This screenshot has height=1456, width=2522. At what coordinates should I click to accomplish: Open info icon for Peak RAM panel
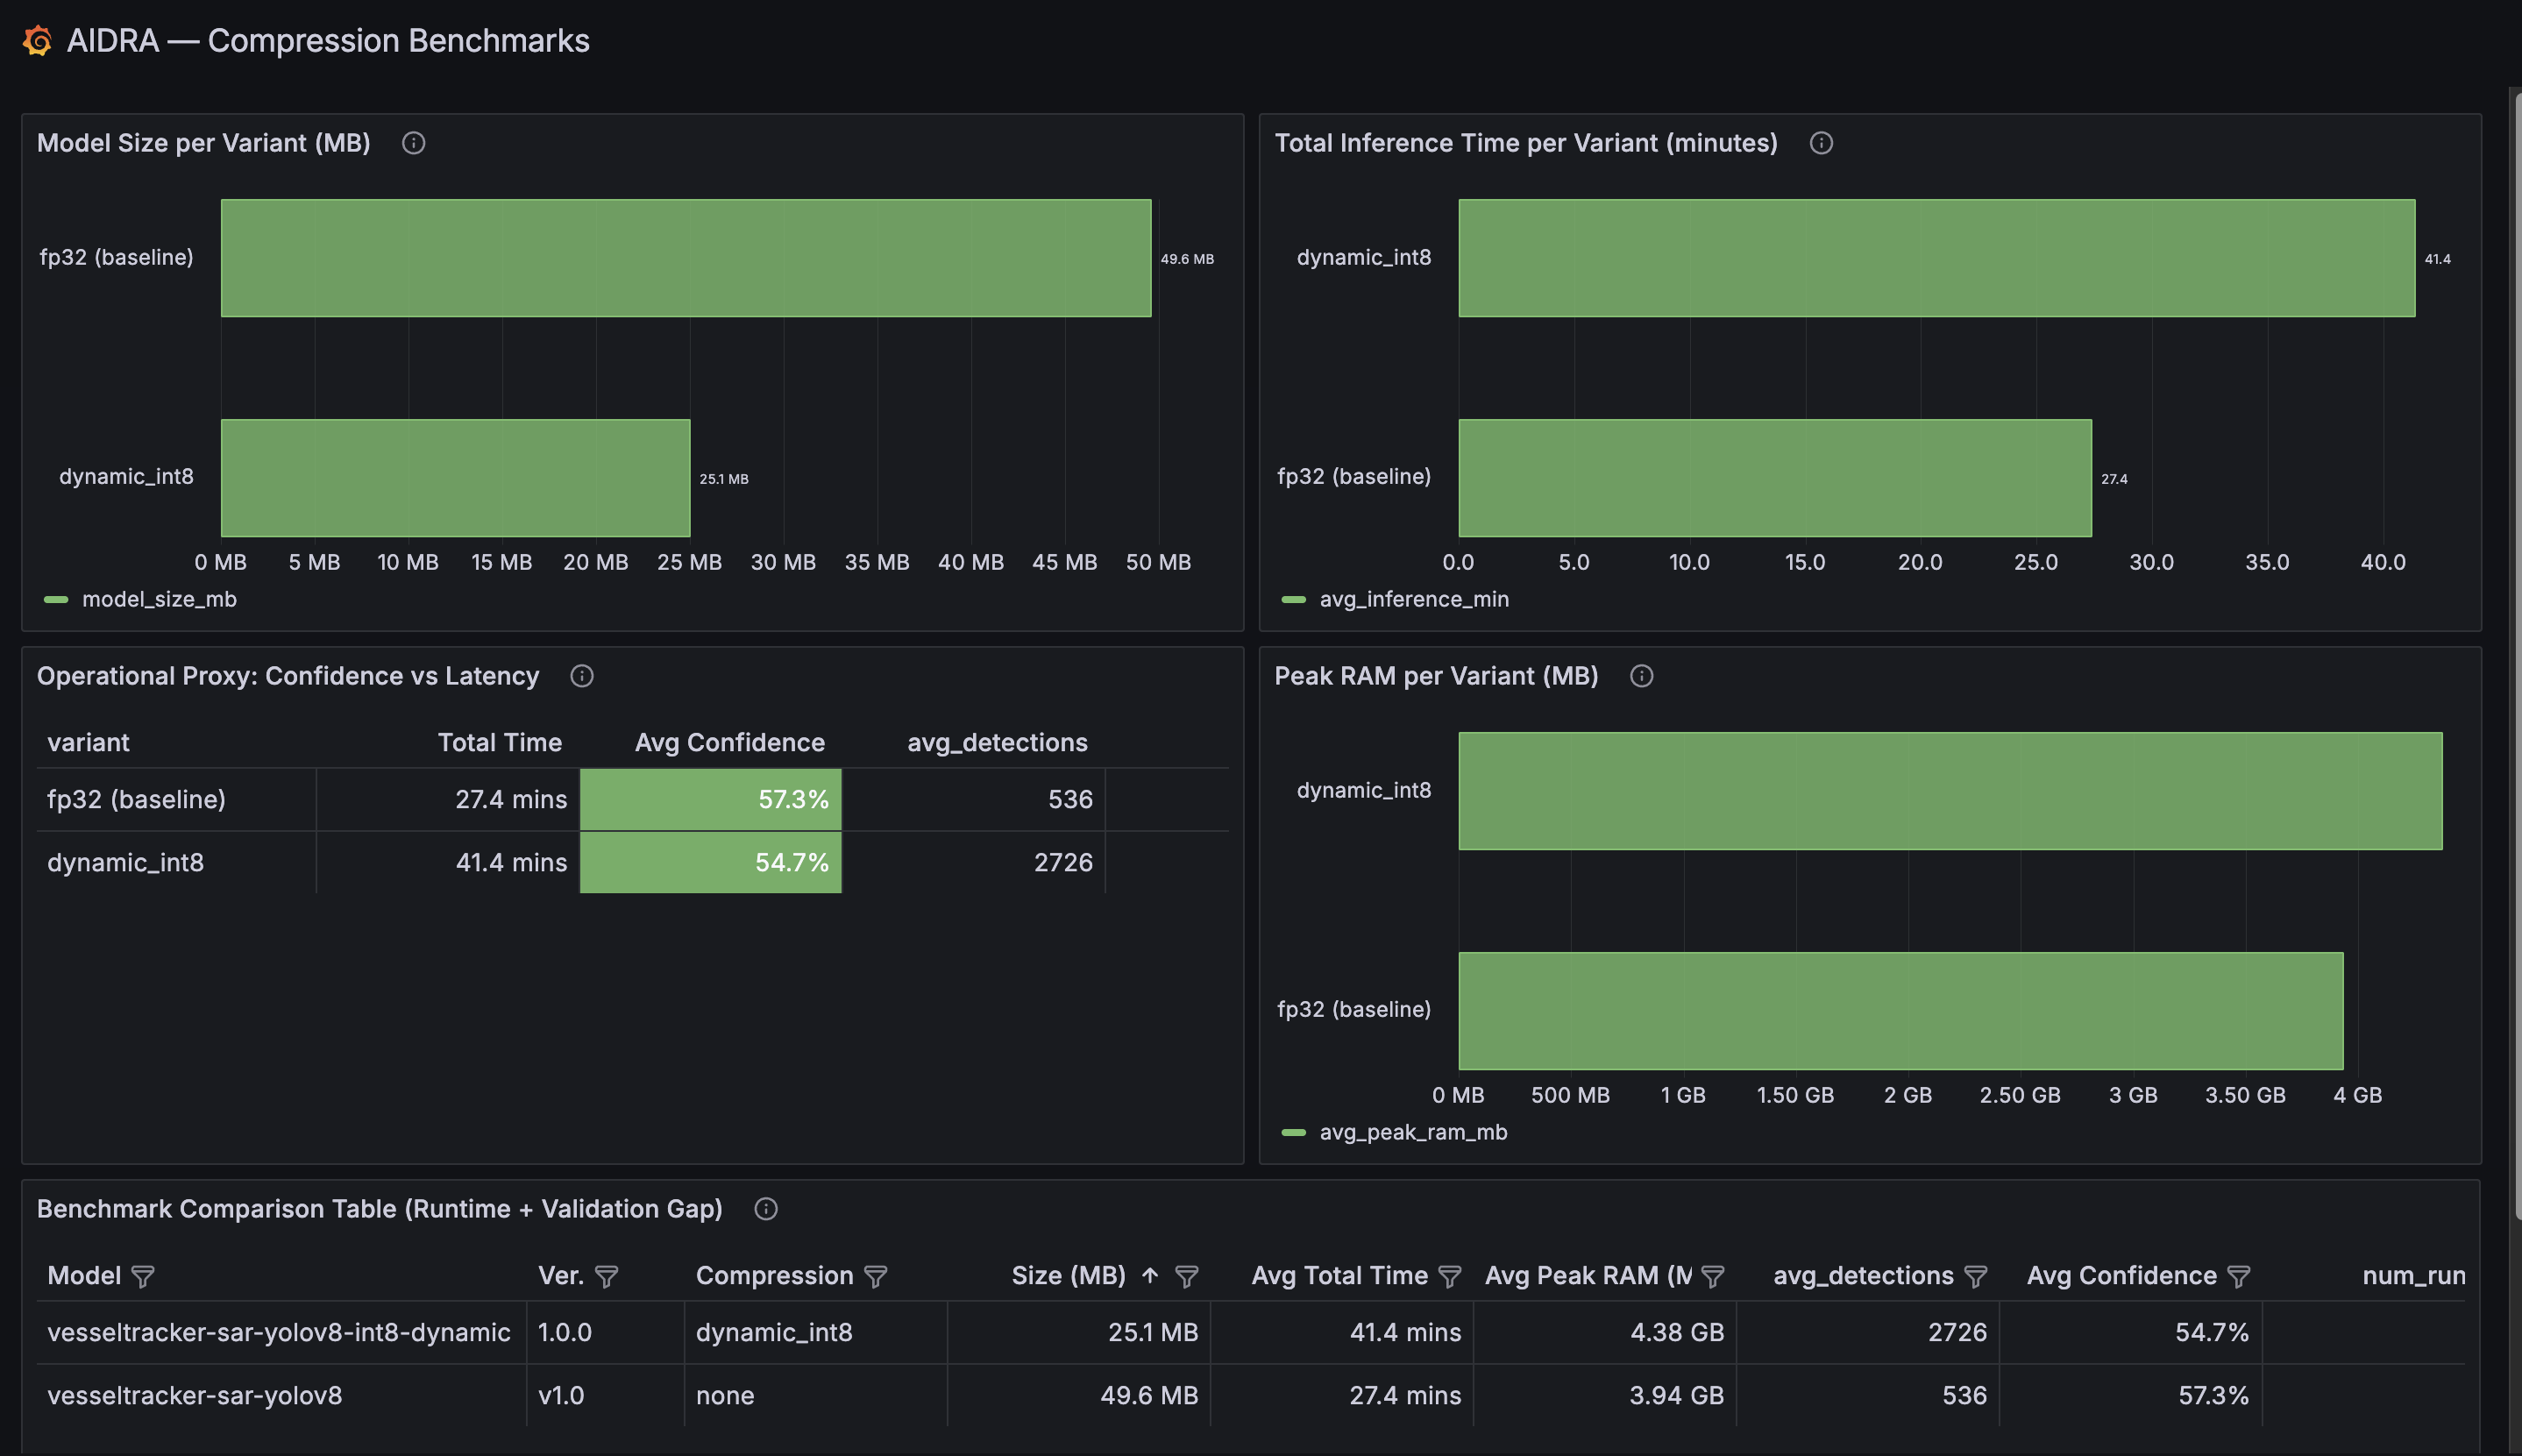click(x=1641, y=676)
